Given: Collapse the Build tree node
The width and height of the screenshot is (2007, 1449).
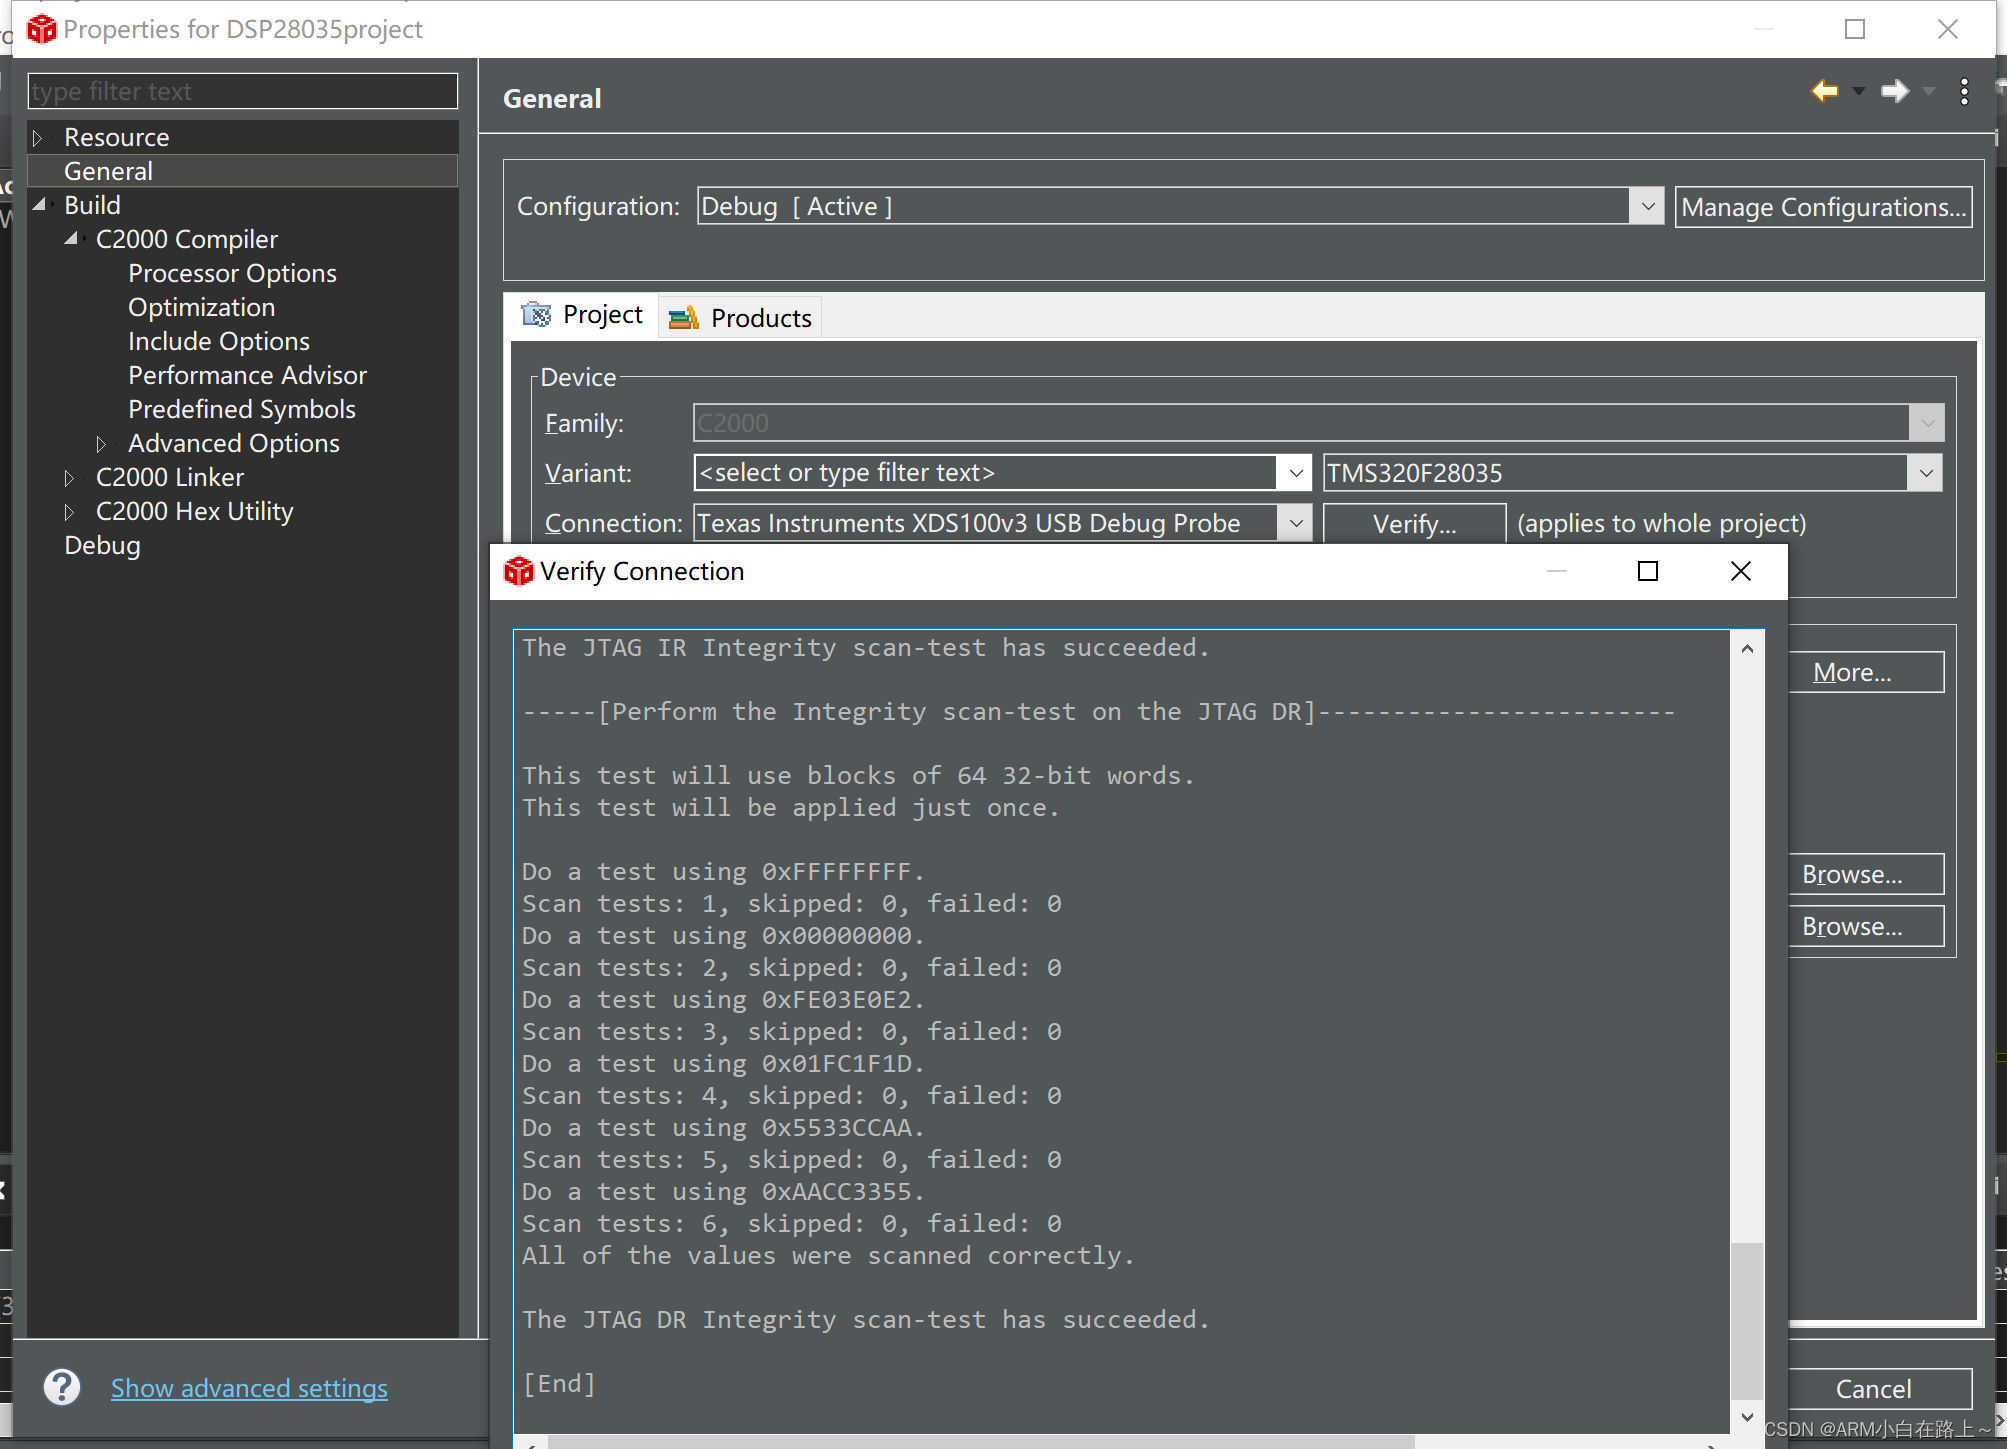Looking at the screenshot, I should (x=40, y=205).
